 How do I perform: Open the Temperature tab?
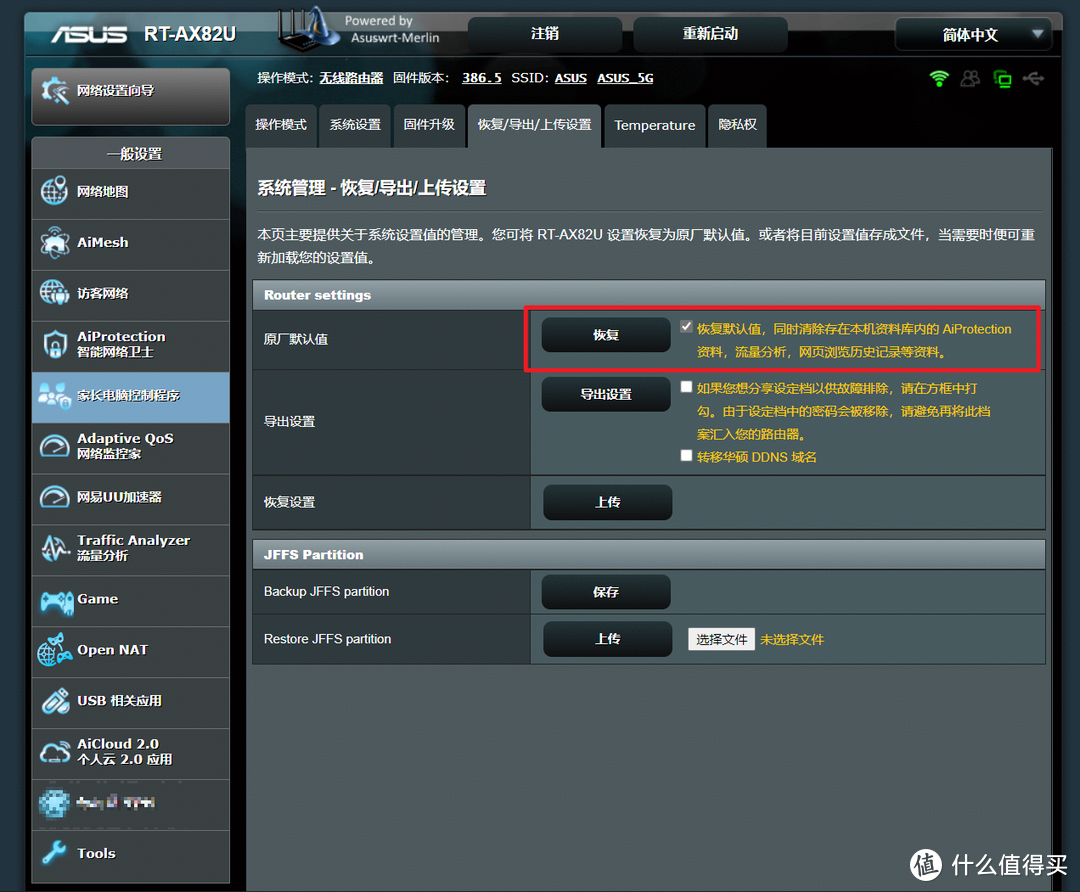tap(655, 125)
